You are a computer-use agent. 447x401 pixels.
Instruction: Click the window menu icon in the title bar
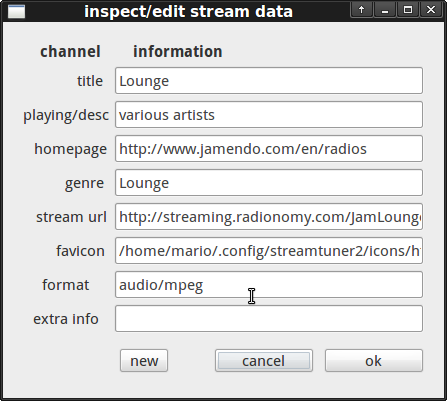point(16,11)
